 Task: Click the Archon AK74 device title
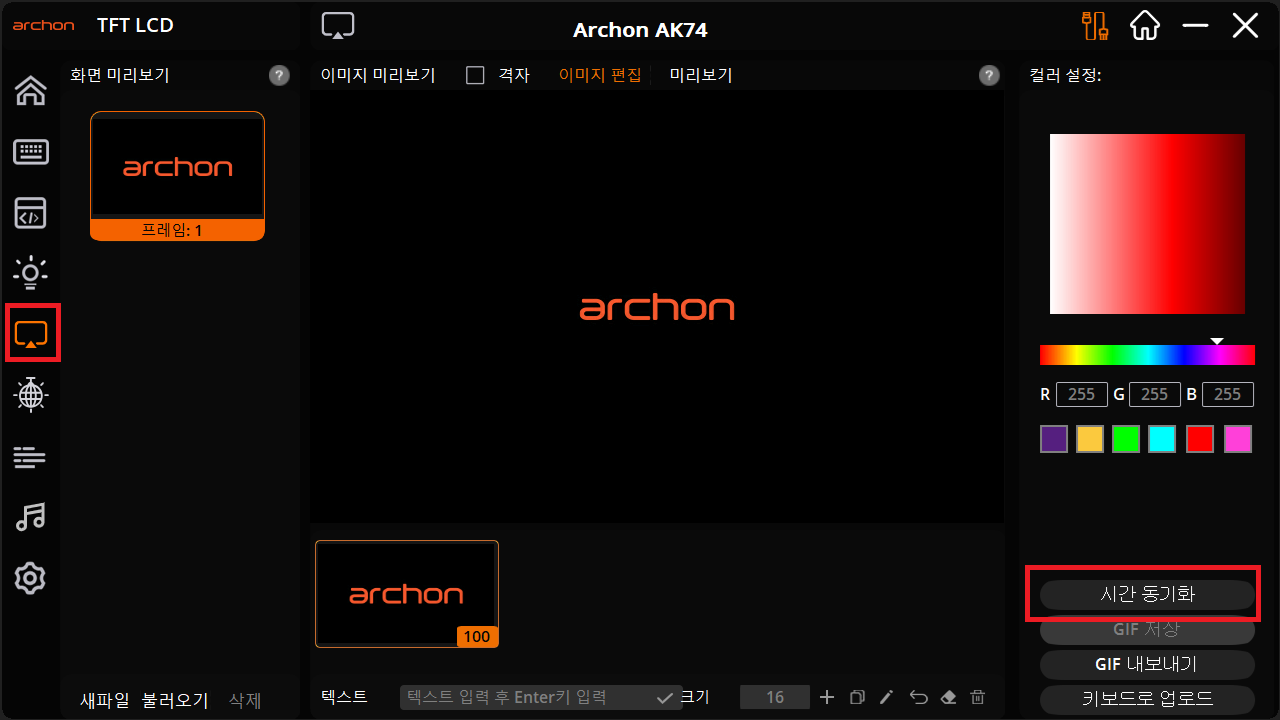pos(640,30)
